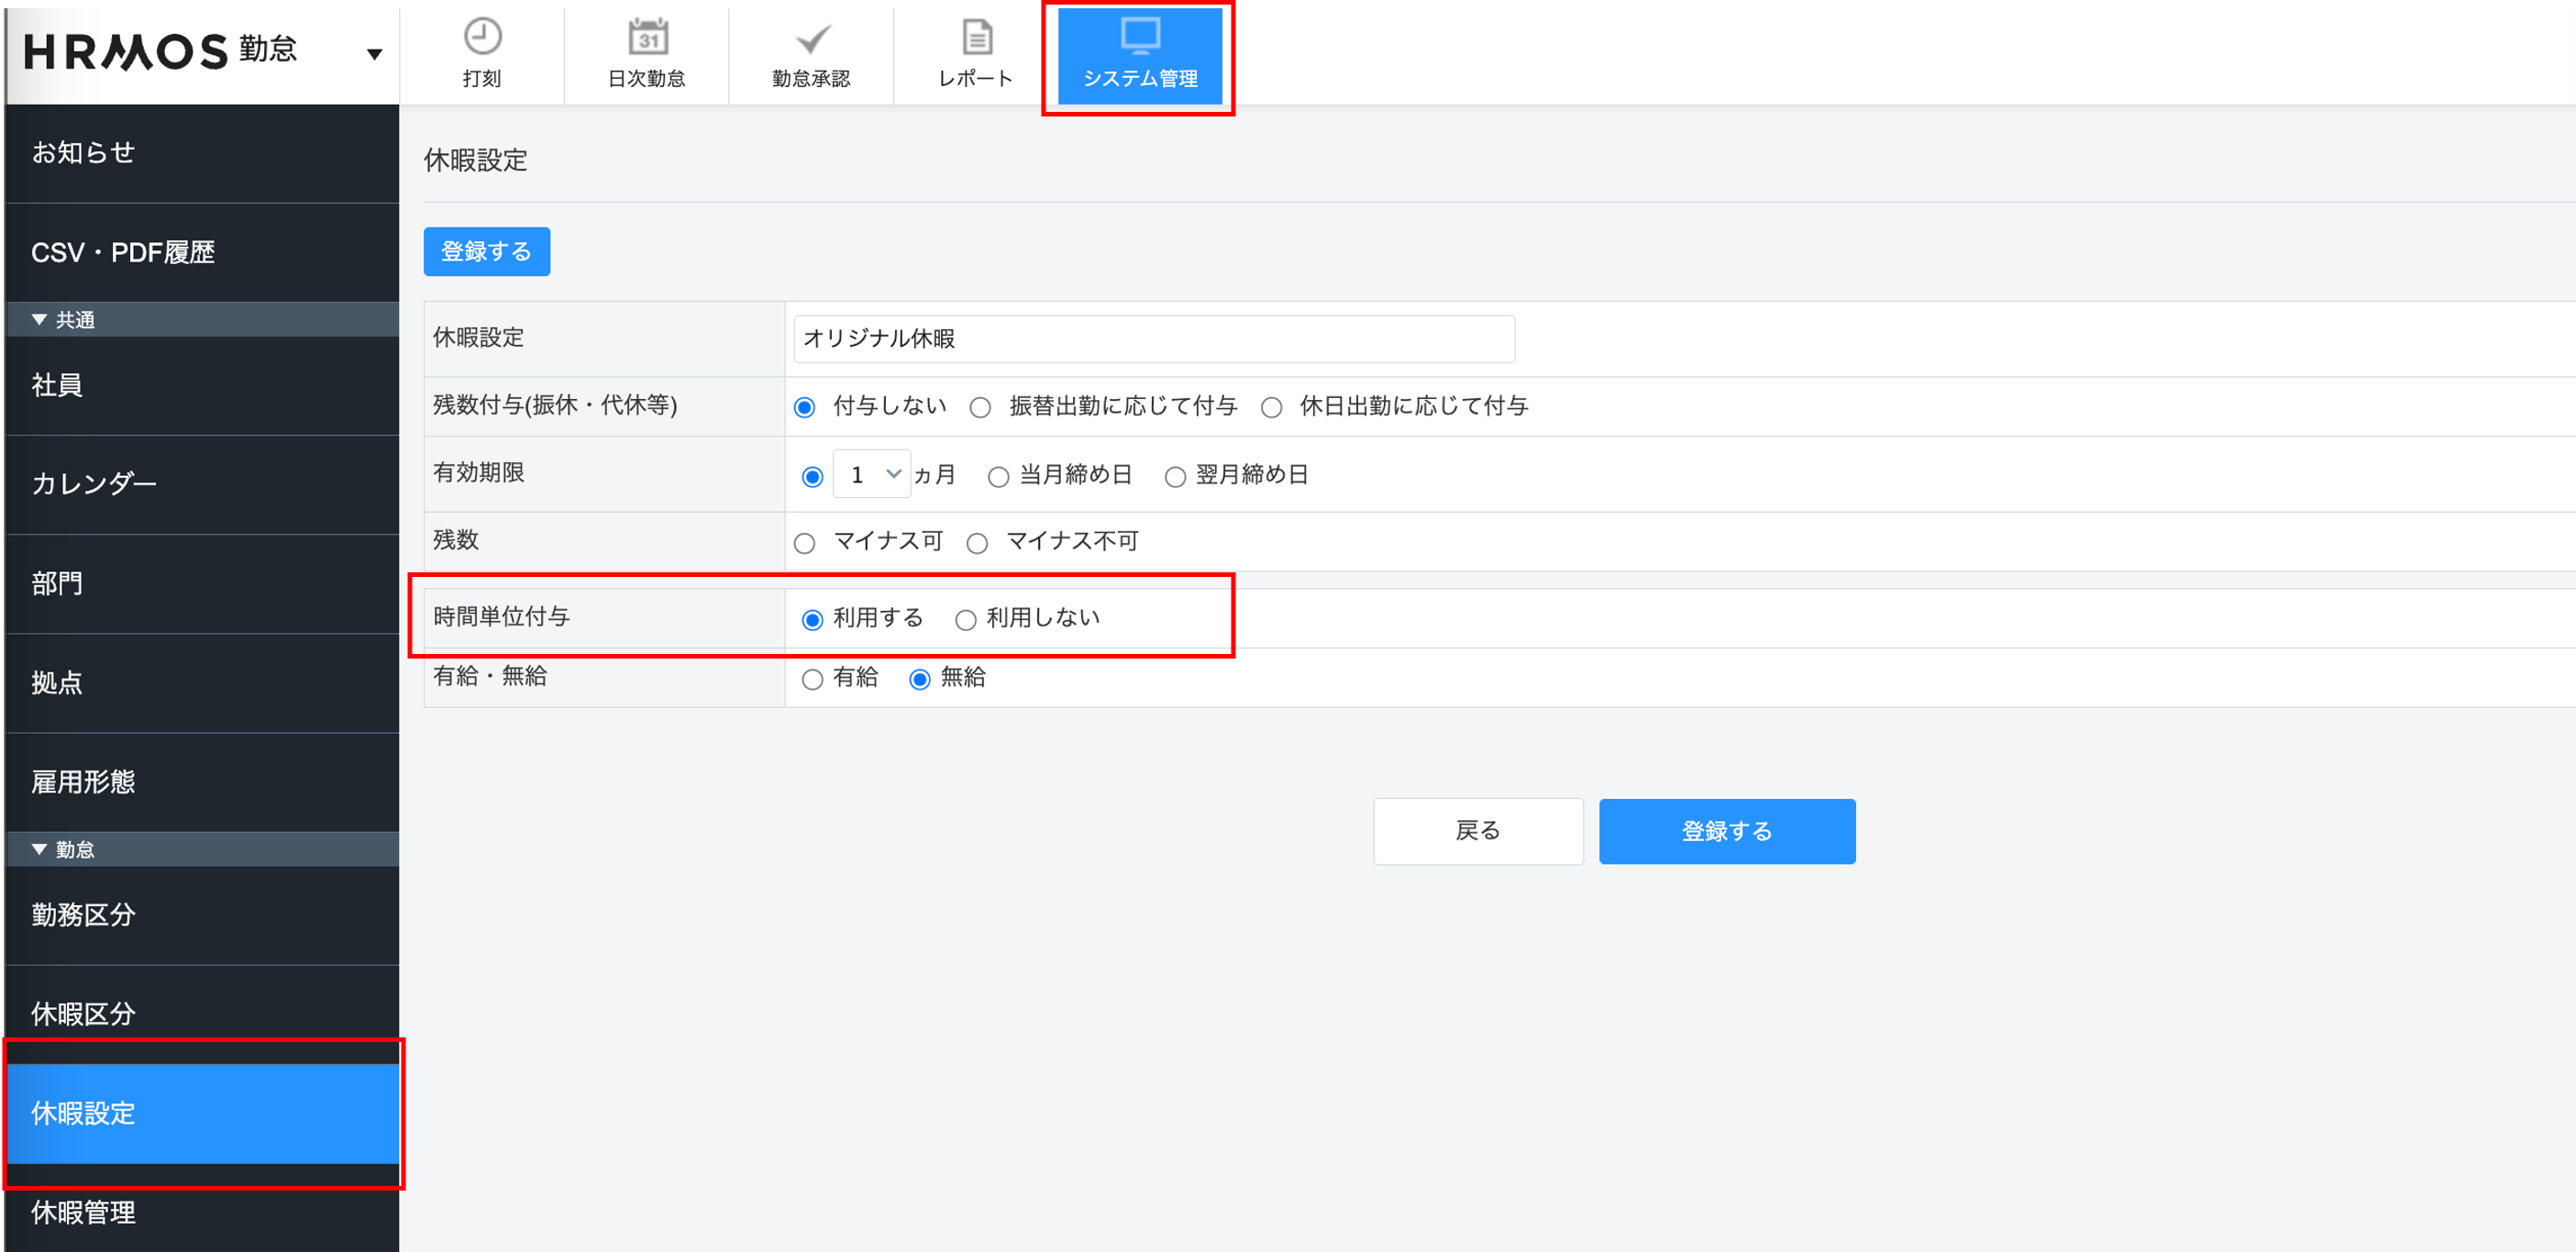The width and height of the screenshot is (2576, 1252).
Task: Click the monitor icon for システム管理
Action: pos(1139,36)
